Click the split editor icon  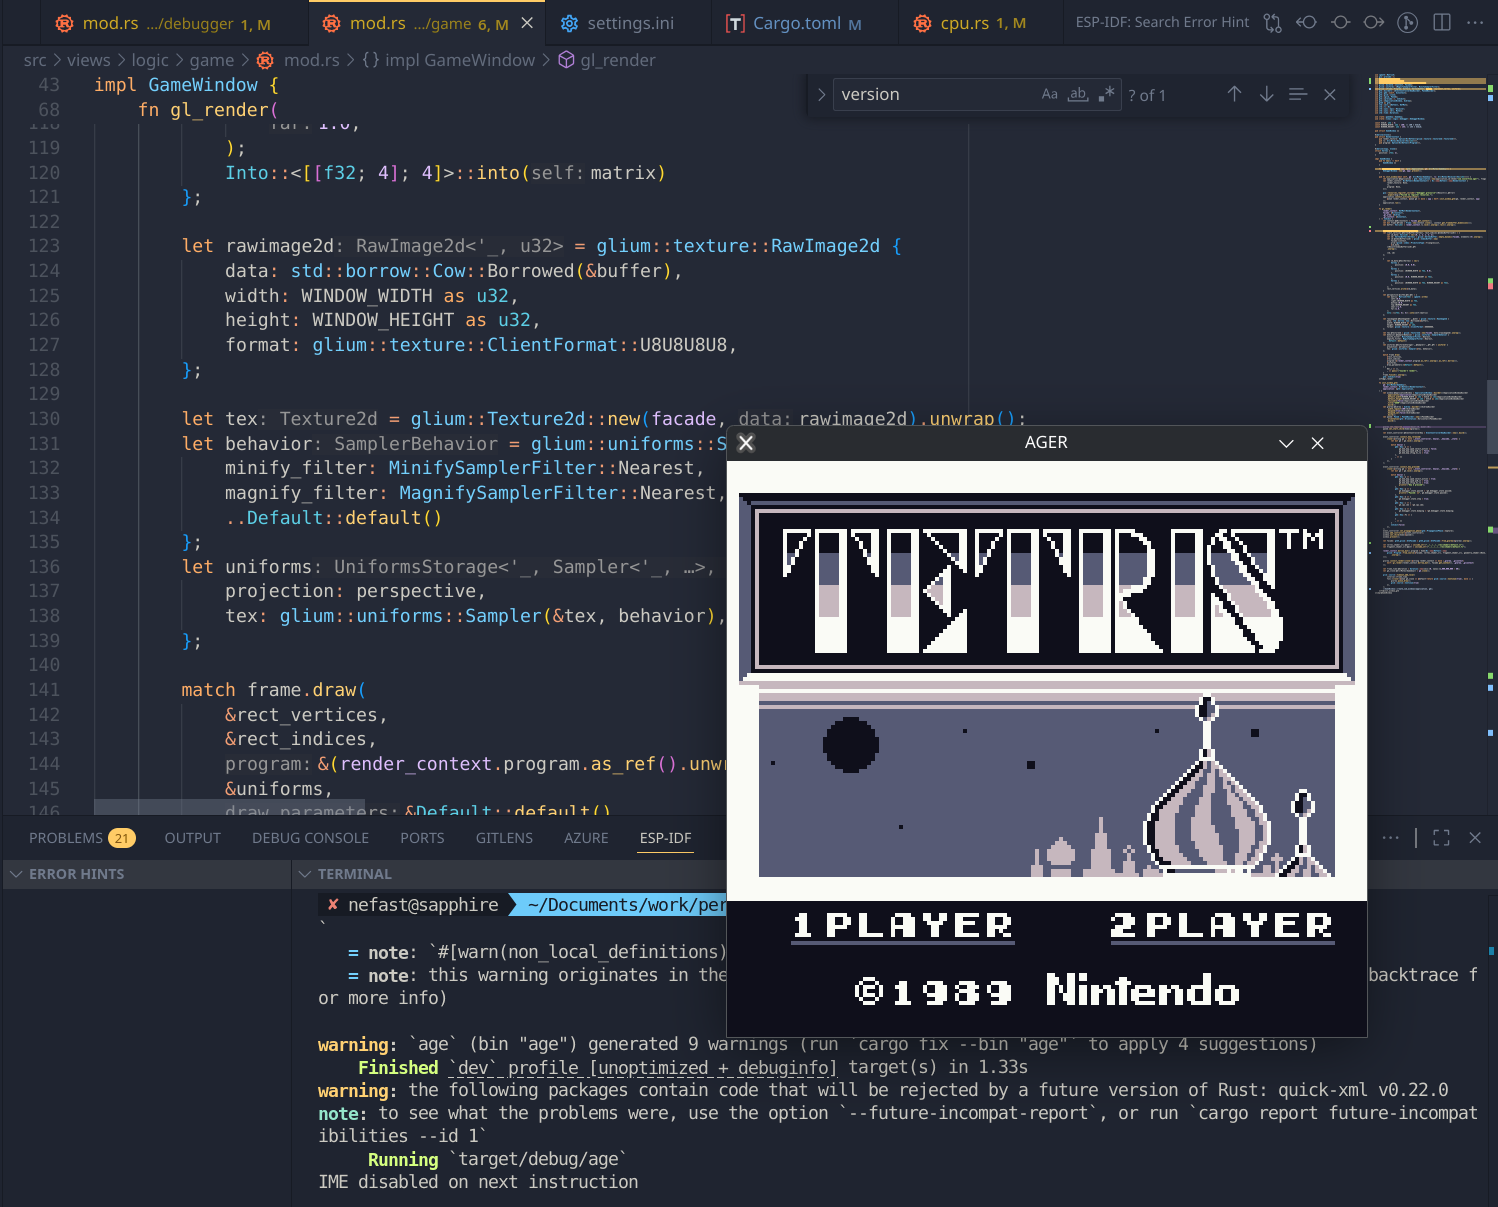1442,22
